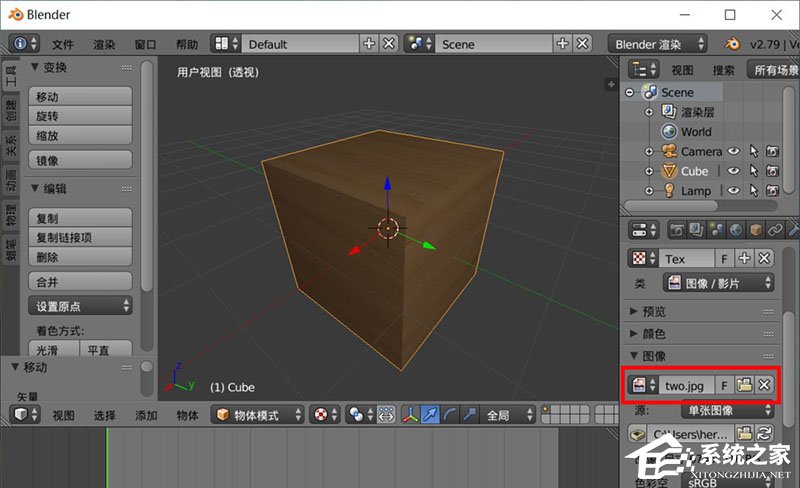Image resolution: width=800 pixels, height=488 pixels.
Task: Open the 全局 transform orientation dropdown
Action: pos(507,414)
